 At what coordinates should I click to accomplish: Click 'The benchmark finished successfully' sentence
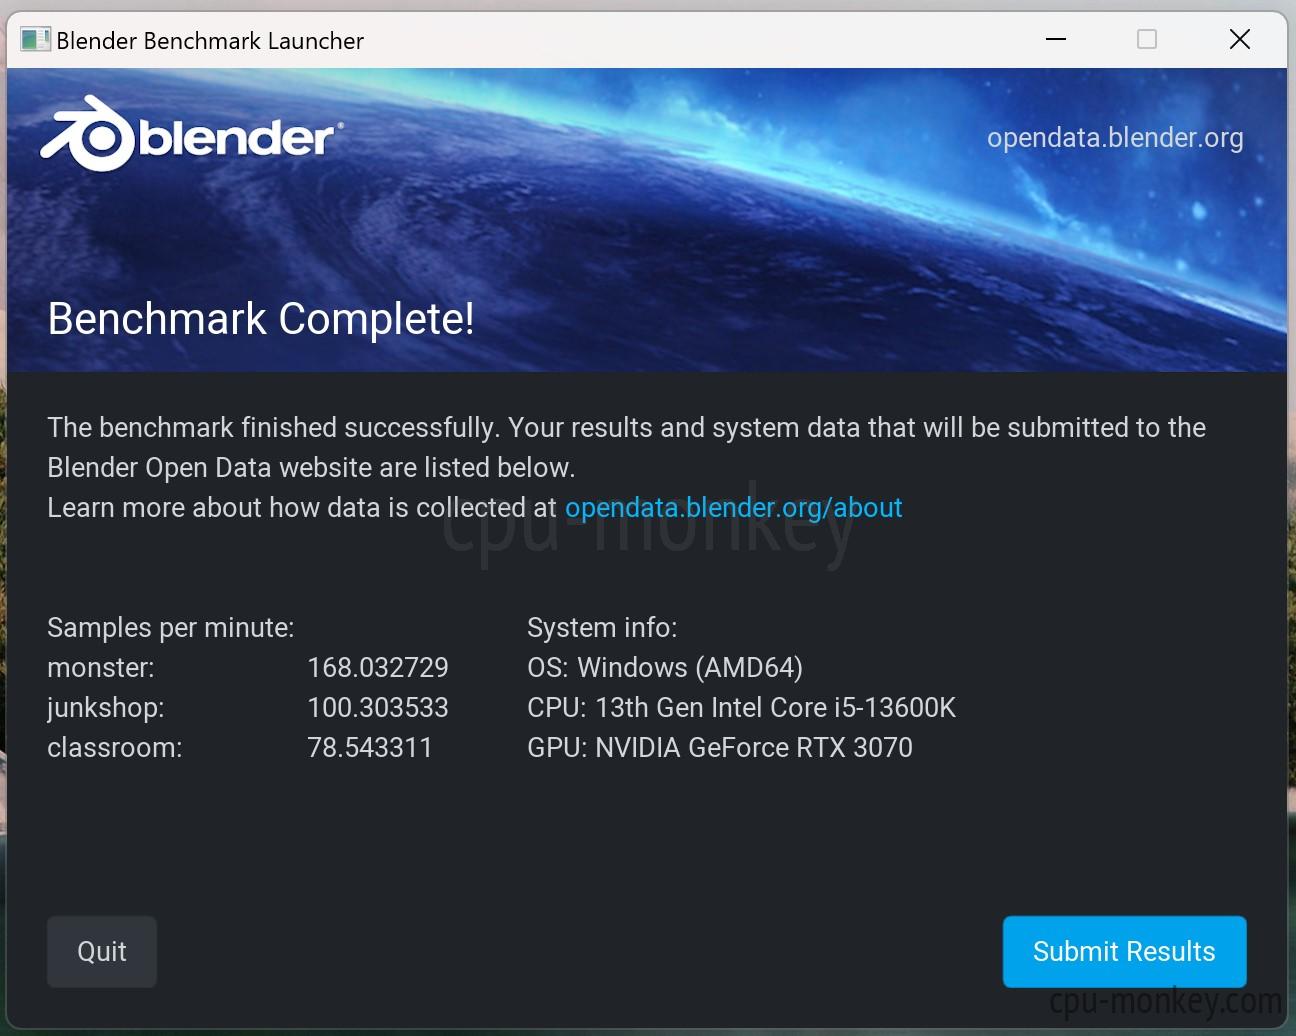273,428
